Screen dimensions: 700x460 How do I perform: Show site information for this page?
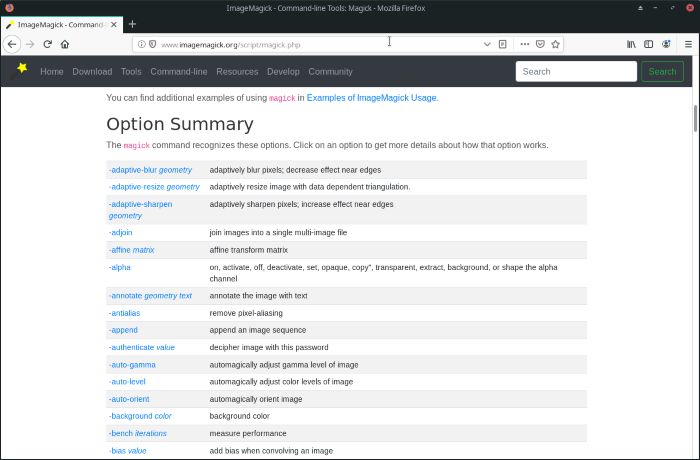point(141,44)
